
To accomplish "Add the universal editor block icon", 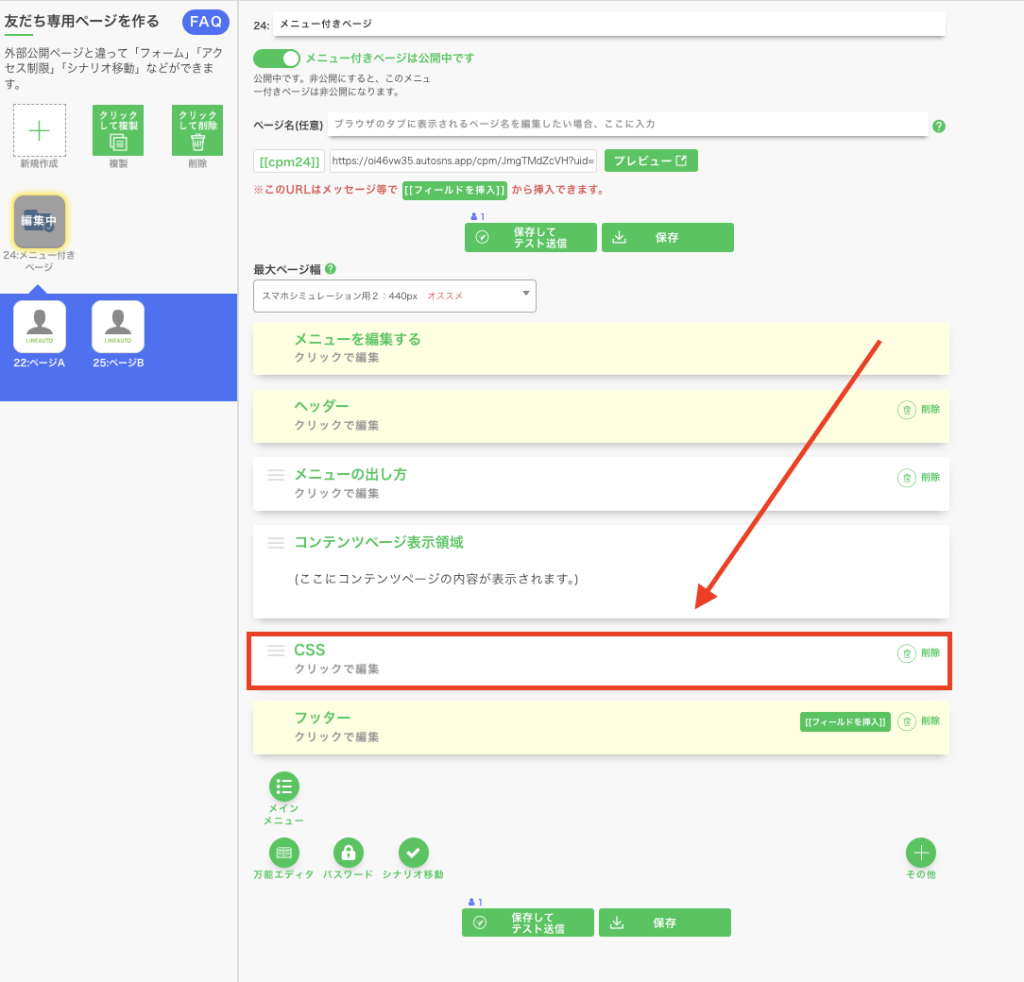I will [x=284, y=852].
